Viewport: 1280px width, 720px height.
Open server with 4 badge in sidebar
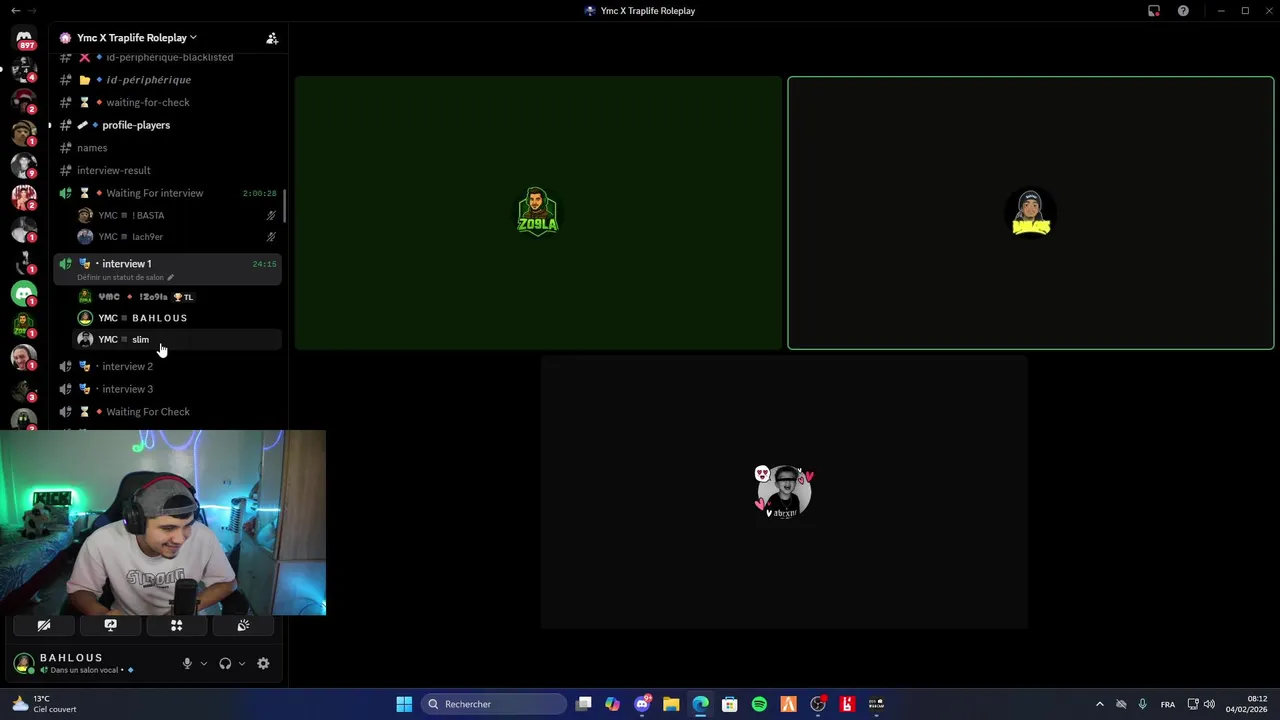[x=24, y=68]
